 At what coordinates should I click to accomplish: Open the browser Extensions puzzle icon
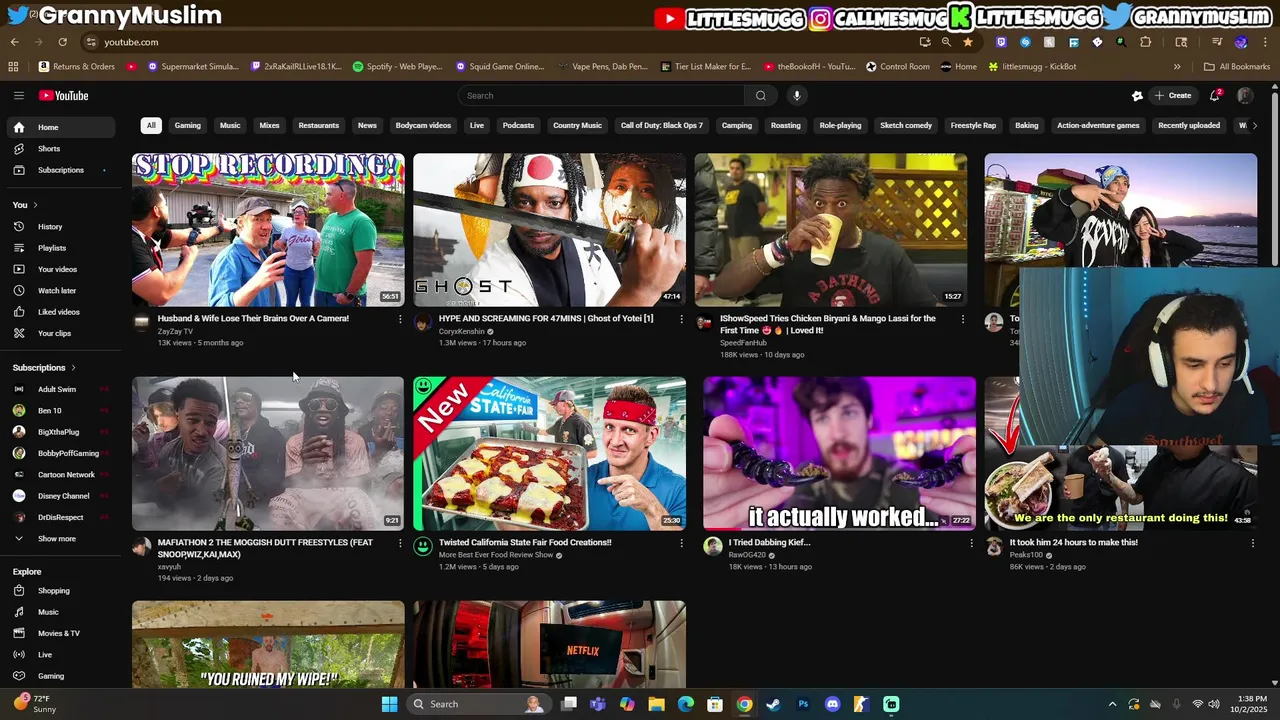pyautogui.click(x=1146, y=42)
